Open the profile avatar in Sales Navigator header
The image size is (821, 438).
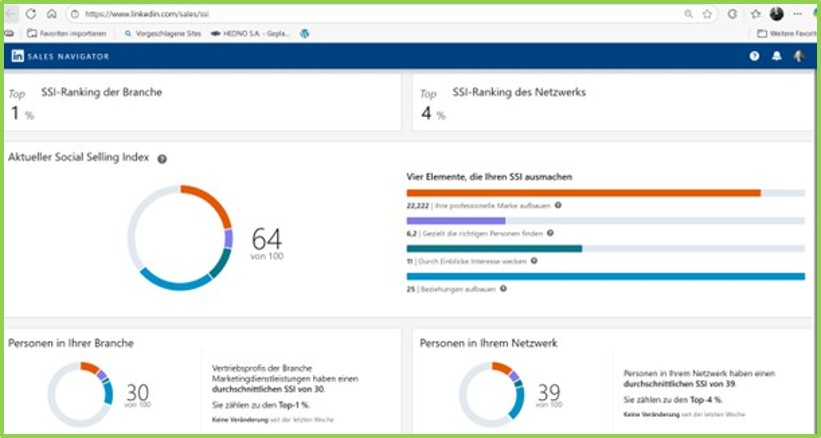(799, 56)
